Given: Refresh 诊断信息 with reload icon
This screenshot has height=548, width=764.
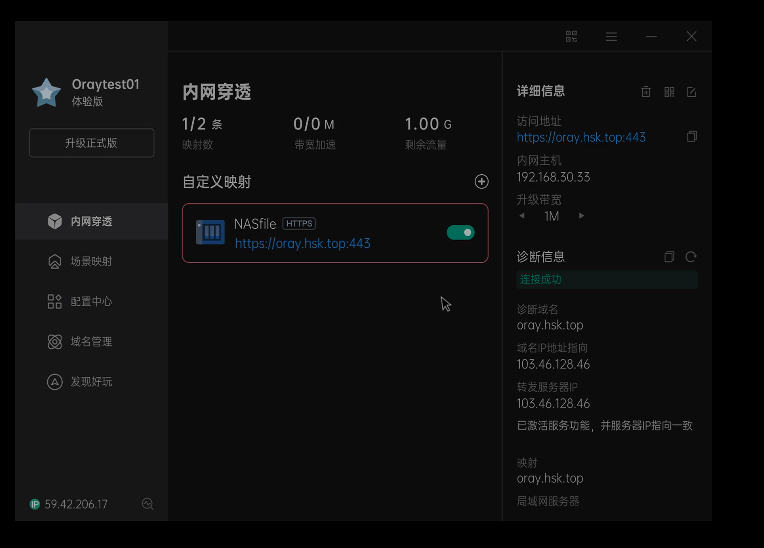Looking at the screenshot, I should 691,257.
